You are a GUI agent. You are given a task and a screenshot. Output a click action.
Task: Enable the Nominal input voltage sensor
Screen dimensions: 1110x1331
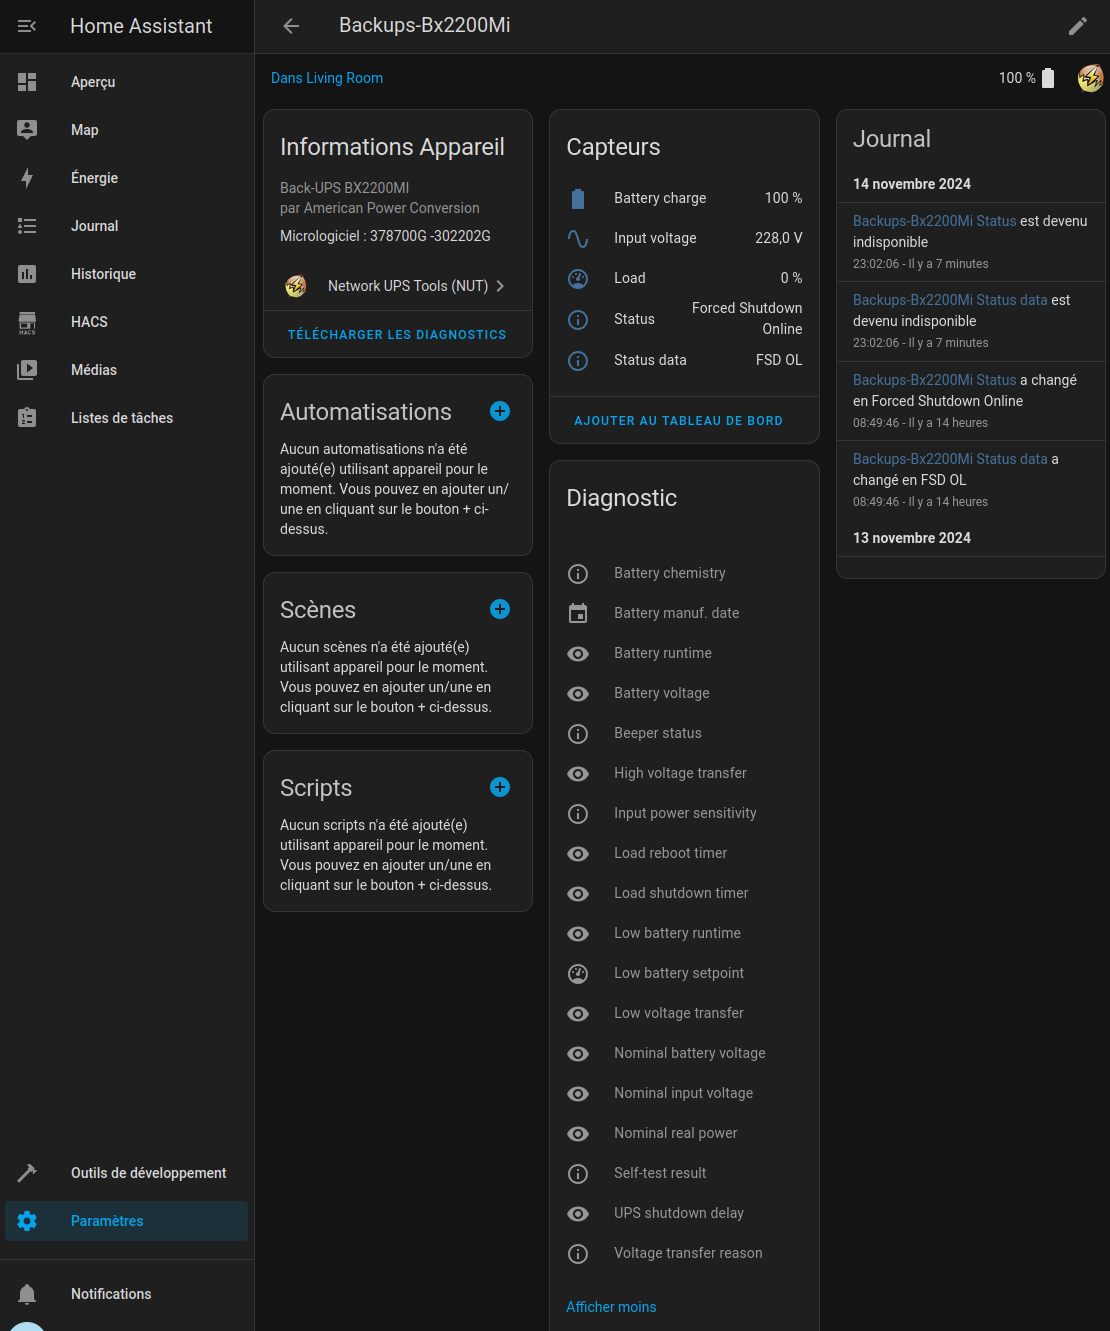578,1093
